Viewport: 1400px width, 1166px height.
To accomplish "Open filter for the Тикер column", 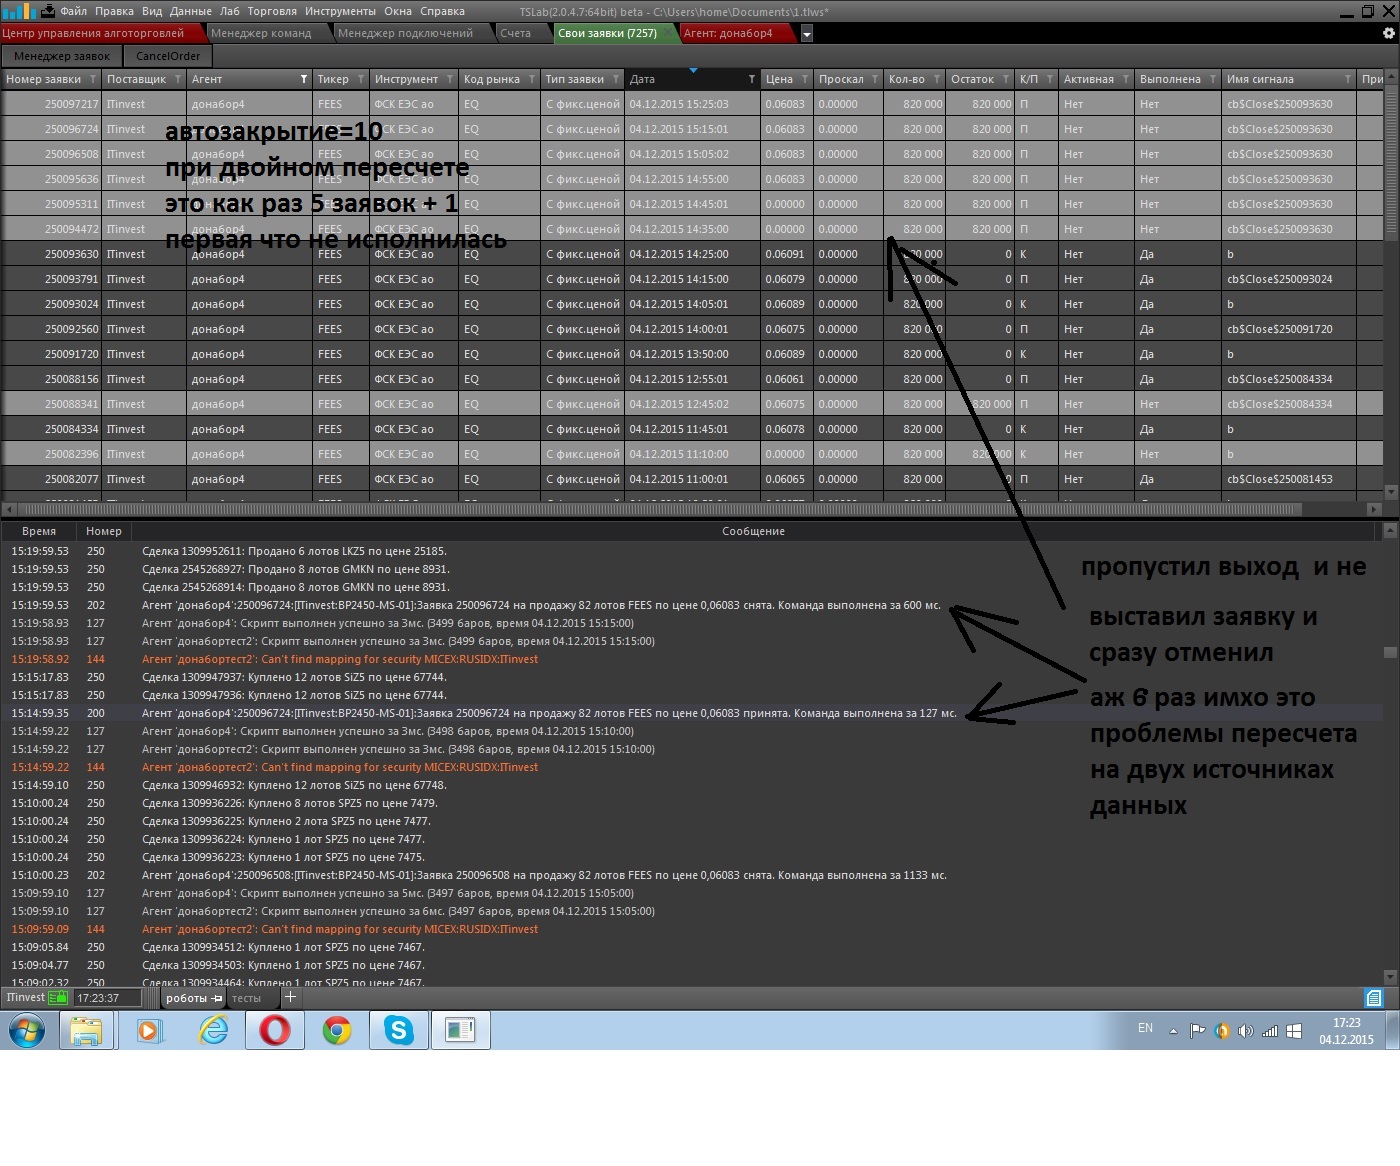I will point(361,79).
